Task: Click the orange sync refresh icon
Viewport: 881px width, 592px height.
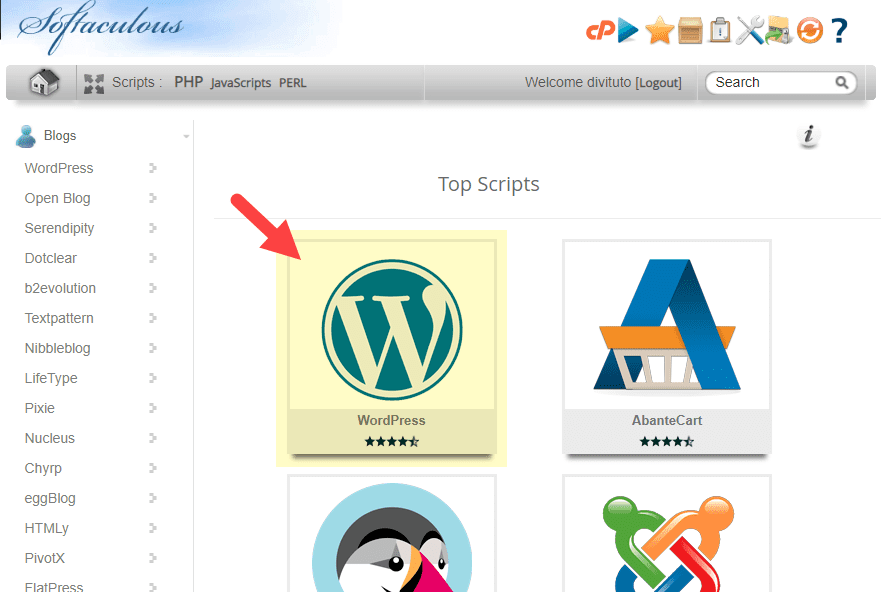Action: coord(810,30)
